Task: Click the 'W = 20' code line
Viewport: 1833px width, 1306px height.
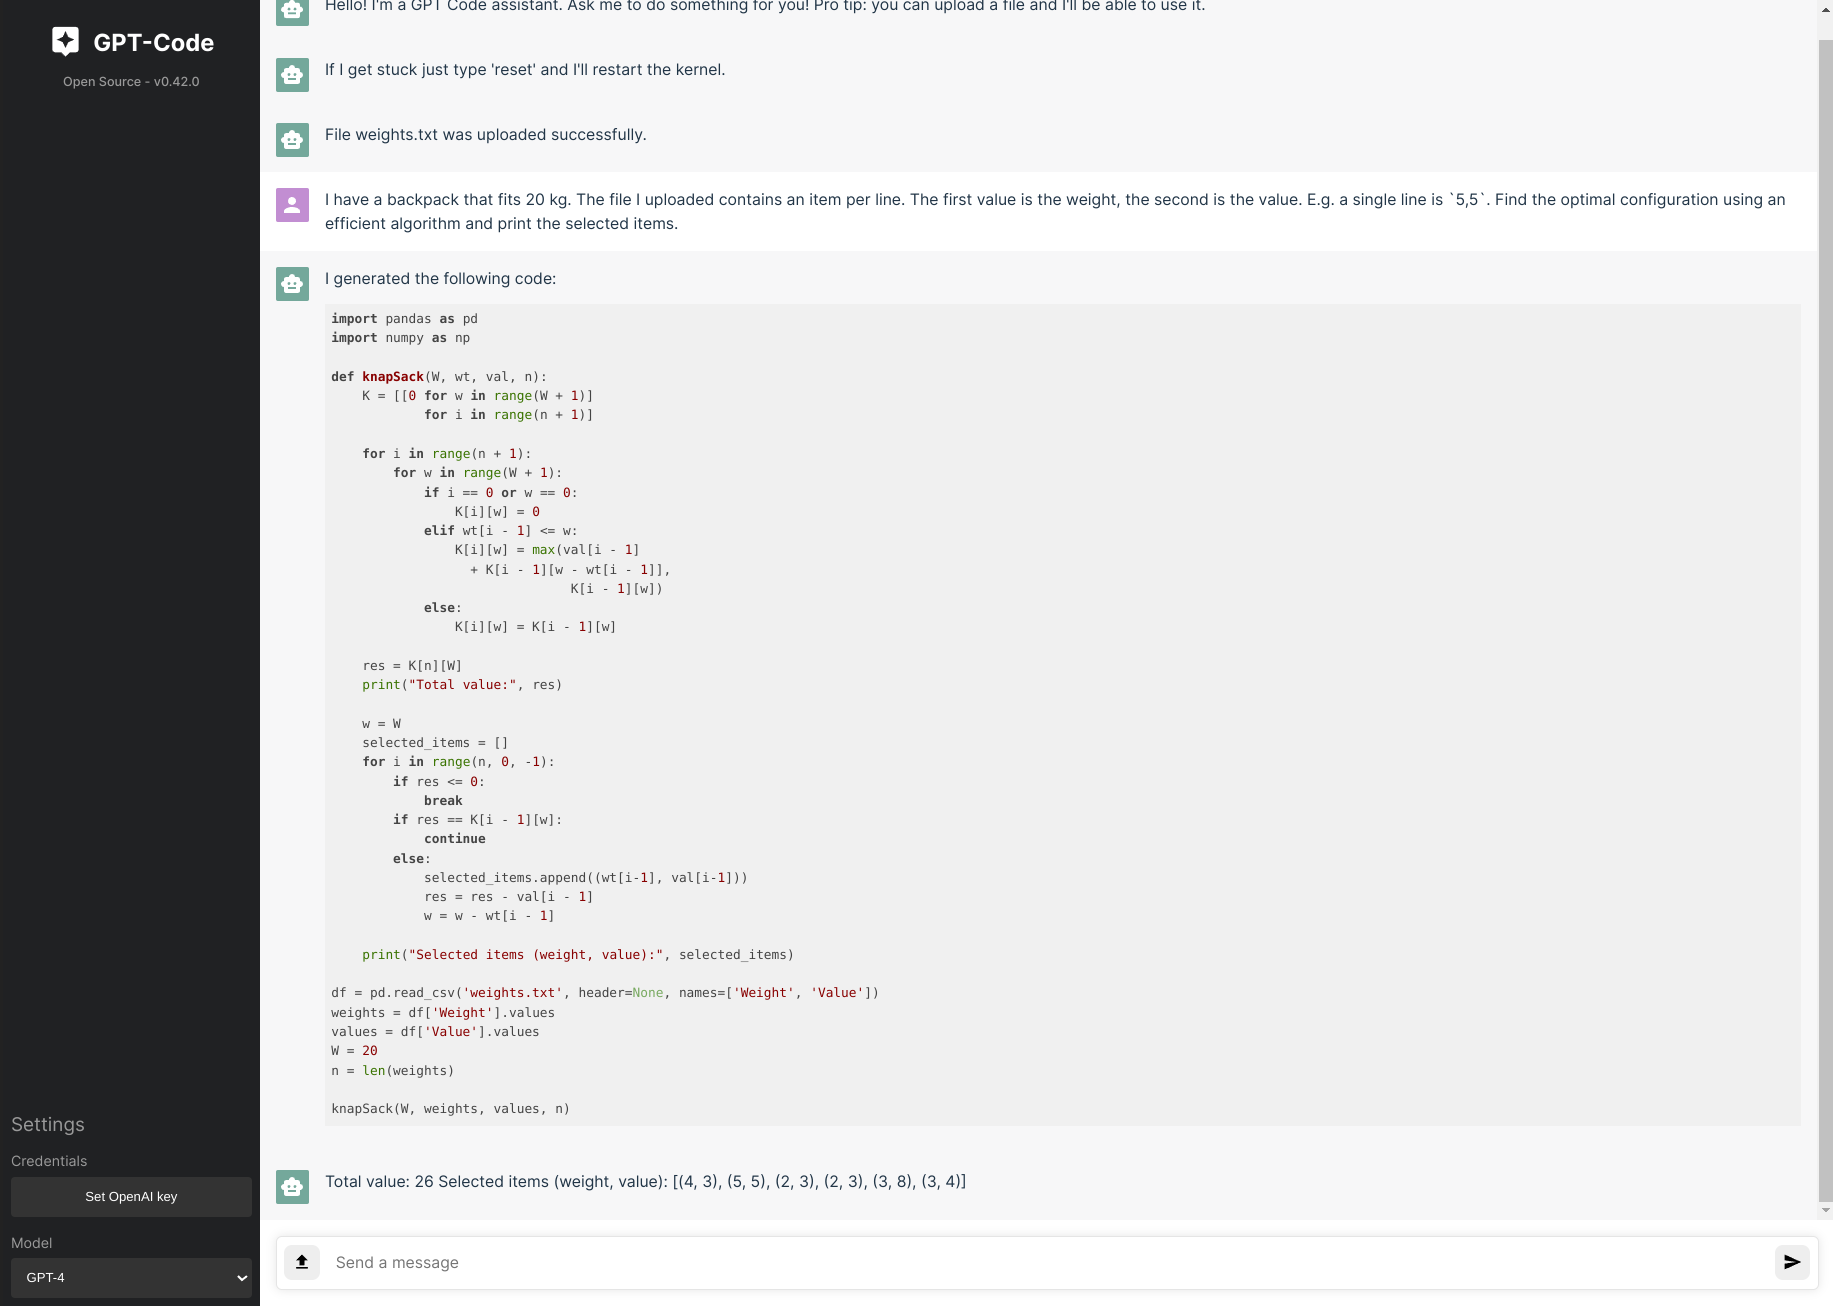Action: (354, 1051)
